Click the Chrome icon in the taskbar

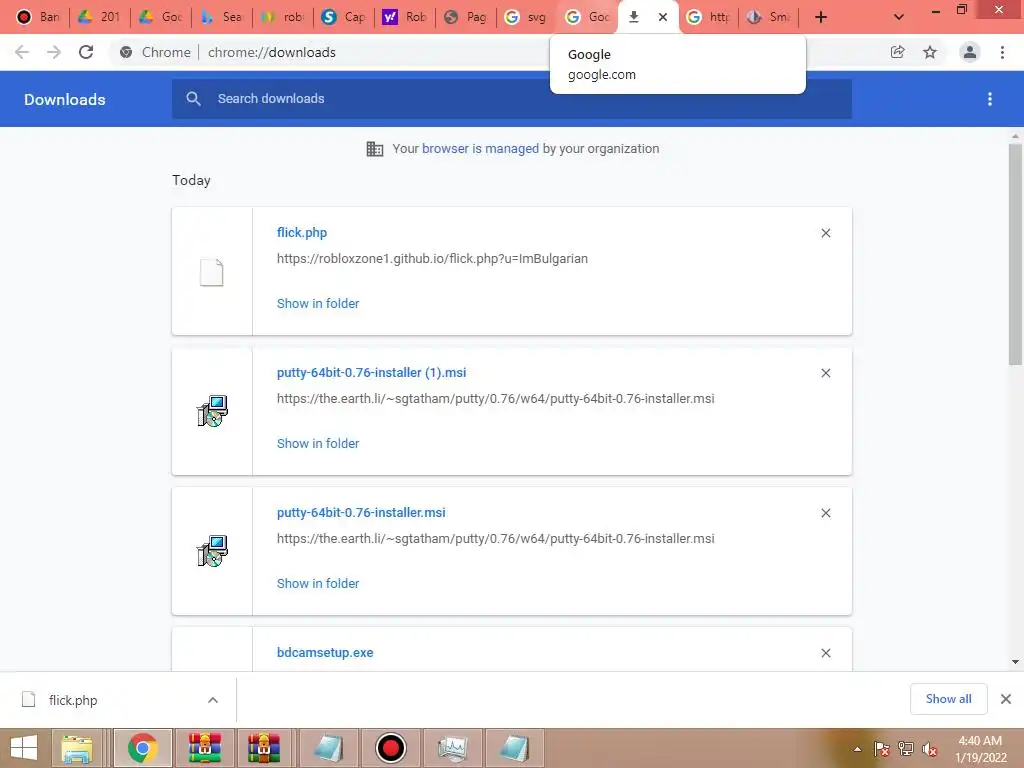pyautogui.click(x=142, y=748)
